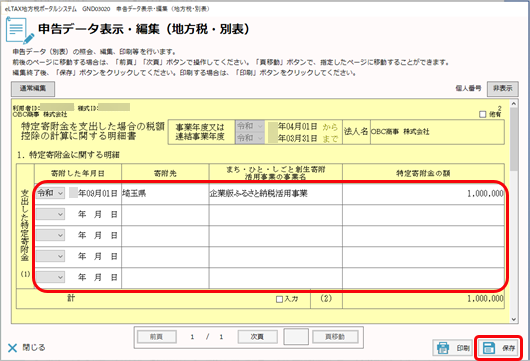Click the 法人名 field OBC商事 株式会社
530x361 pixels.
(437, 132)
